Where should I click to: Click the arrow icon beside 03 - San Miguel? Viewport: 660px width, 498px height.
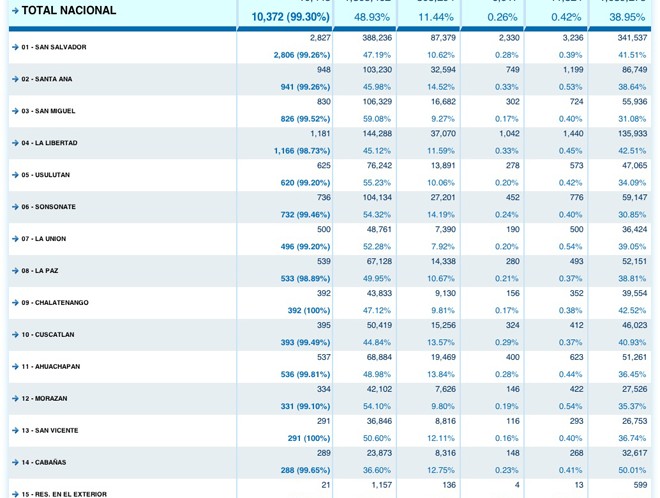pos(15,111)
